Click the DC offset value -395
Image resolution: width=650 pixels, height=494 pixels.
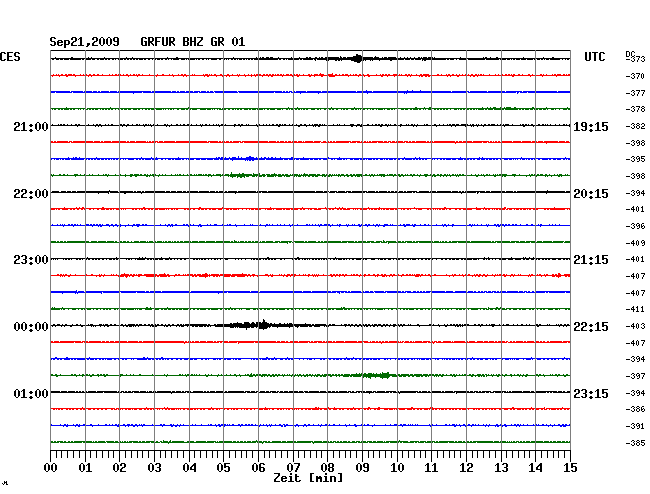(635, 159)
